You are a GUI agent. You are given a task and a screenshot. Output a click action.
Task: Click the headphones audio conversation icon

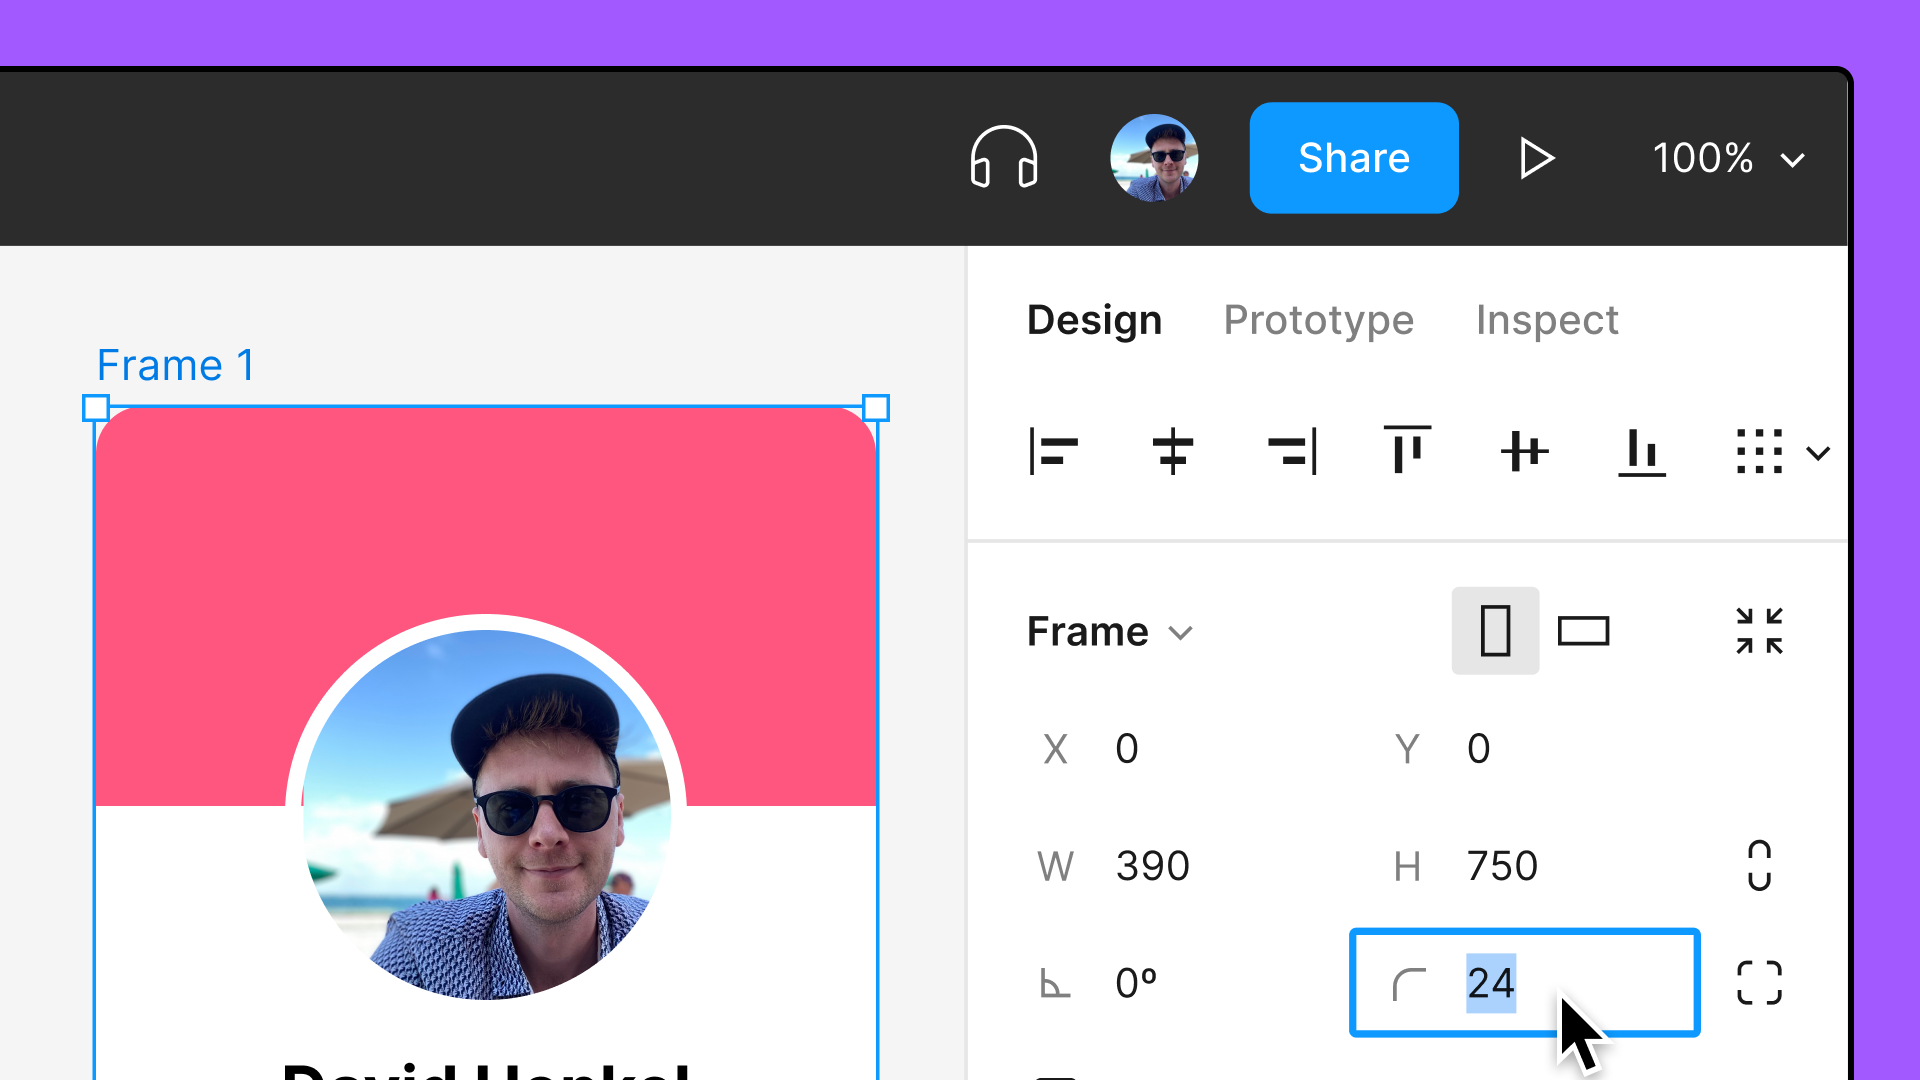click(1003, 158)
